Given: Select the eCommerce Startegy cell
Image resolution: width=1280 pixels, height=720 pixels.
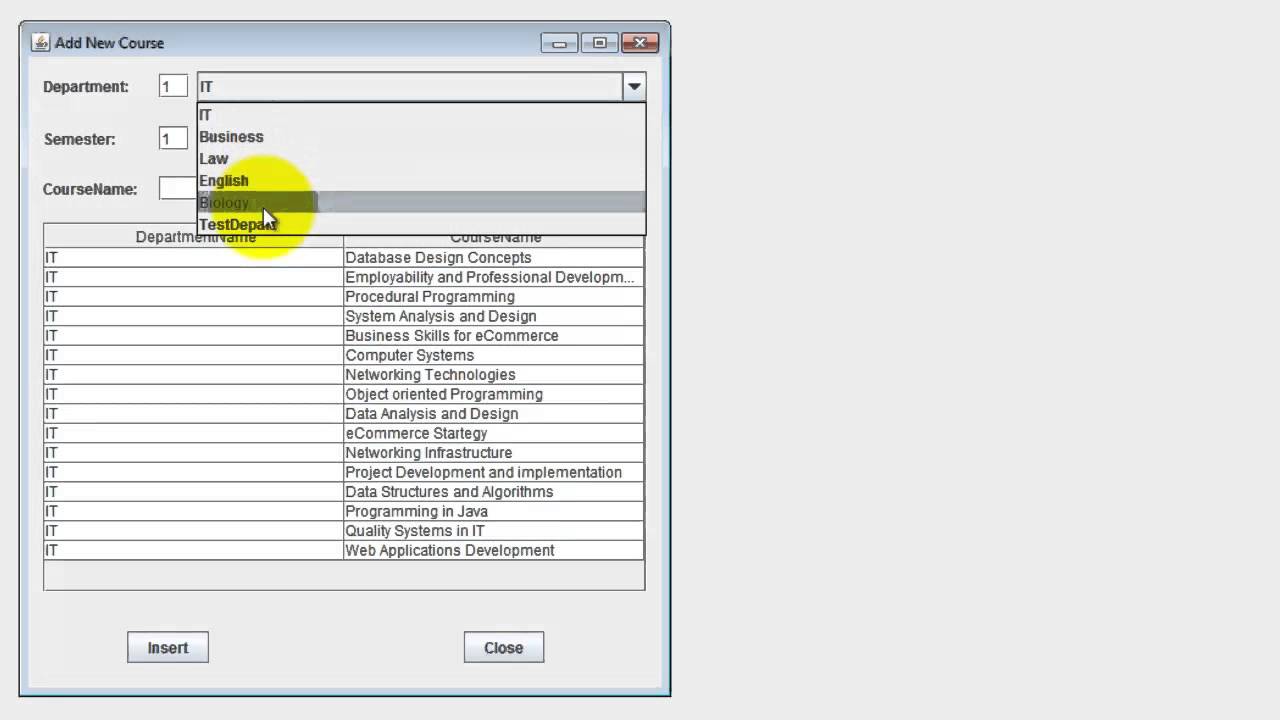Looking at the screenshot, I should click(x=493, y=433).
